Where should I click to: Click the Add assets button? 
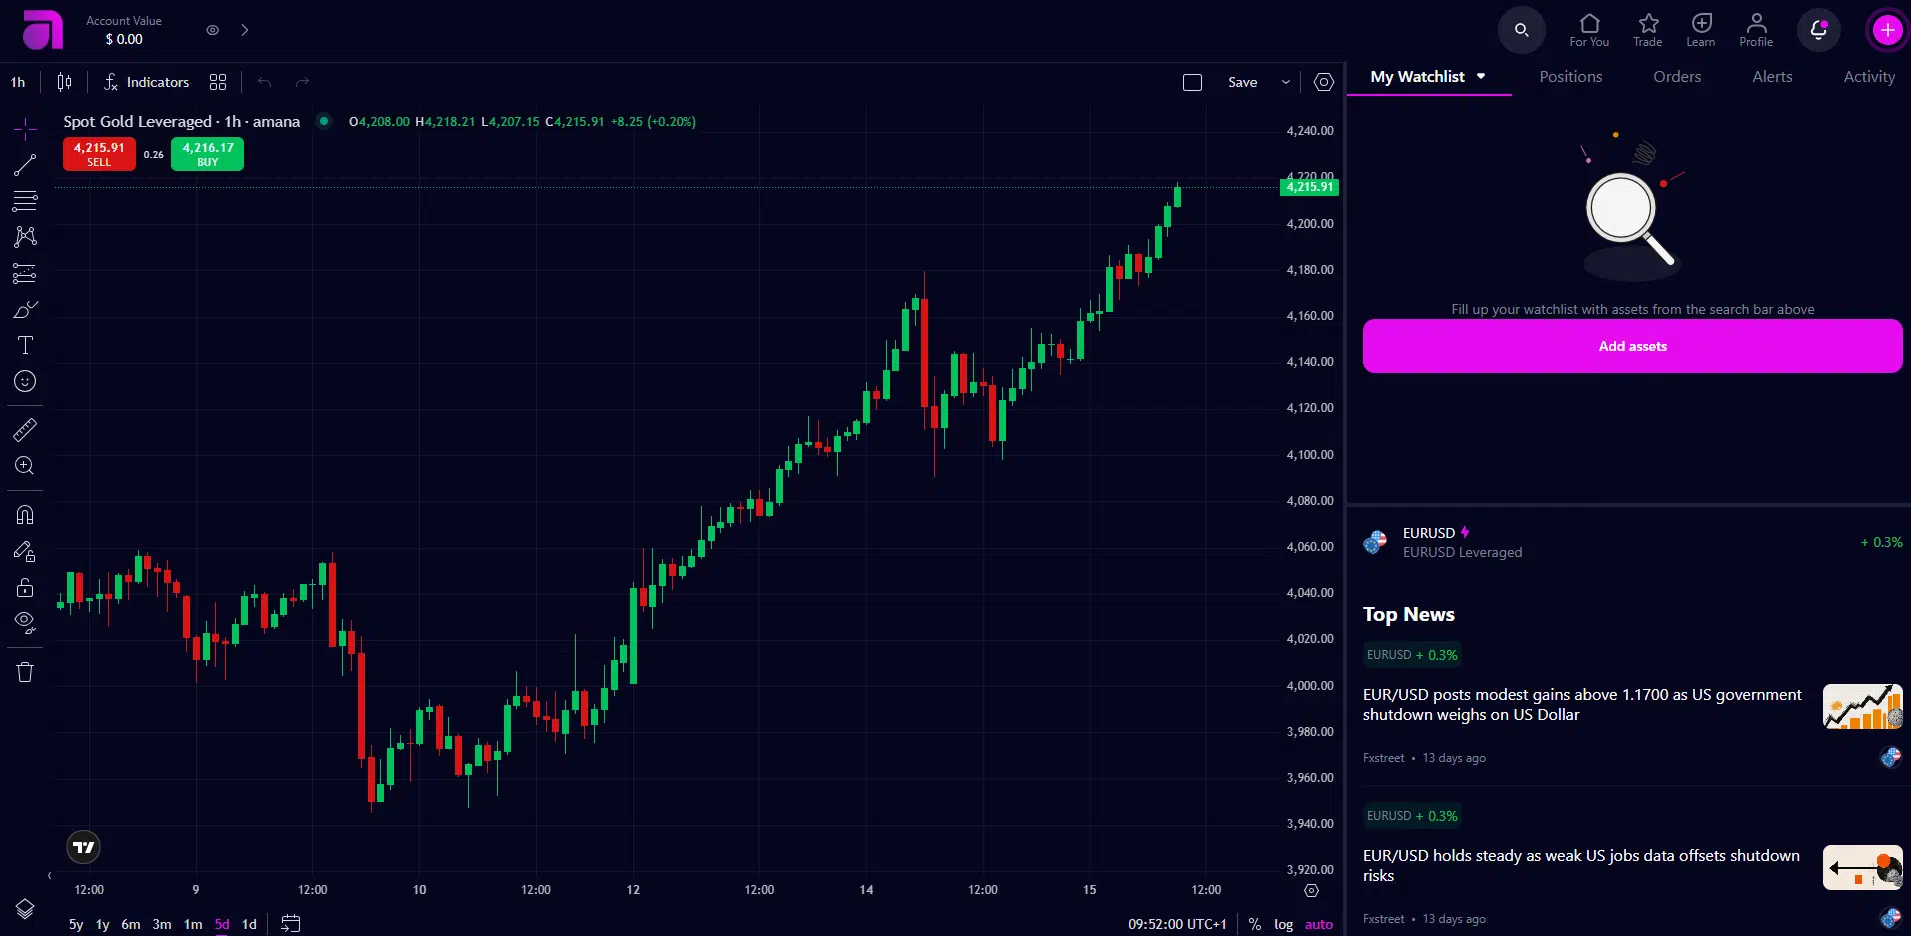1632,346
